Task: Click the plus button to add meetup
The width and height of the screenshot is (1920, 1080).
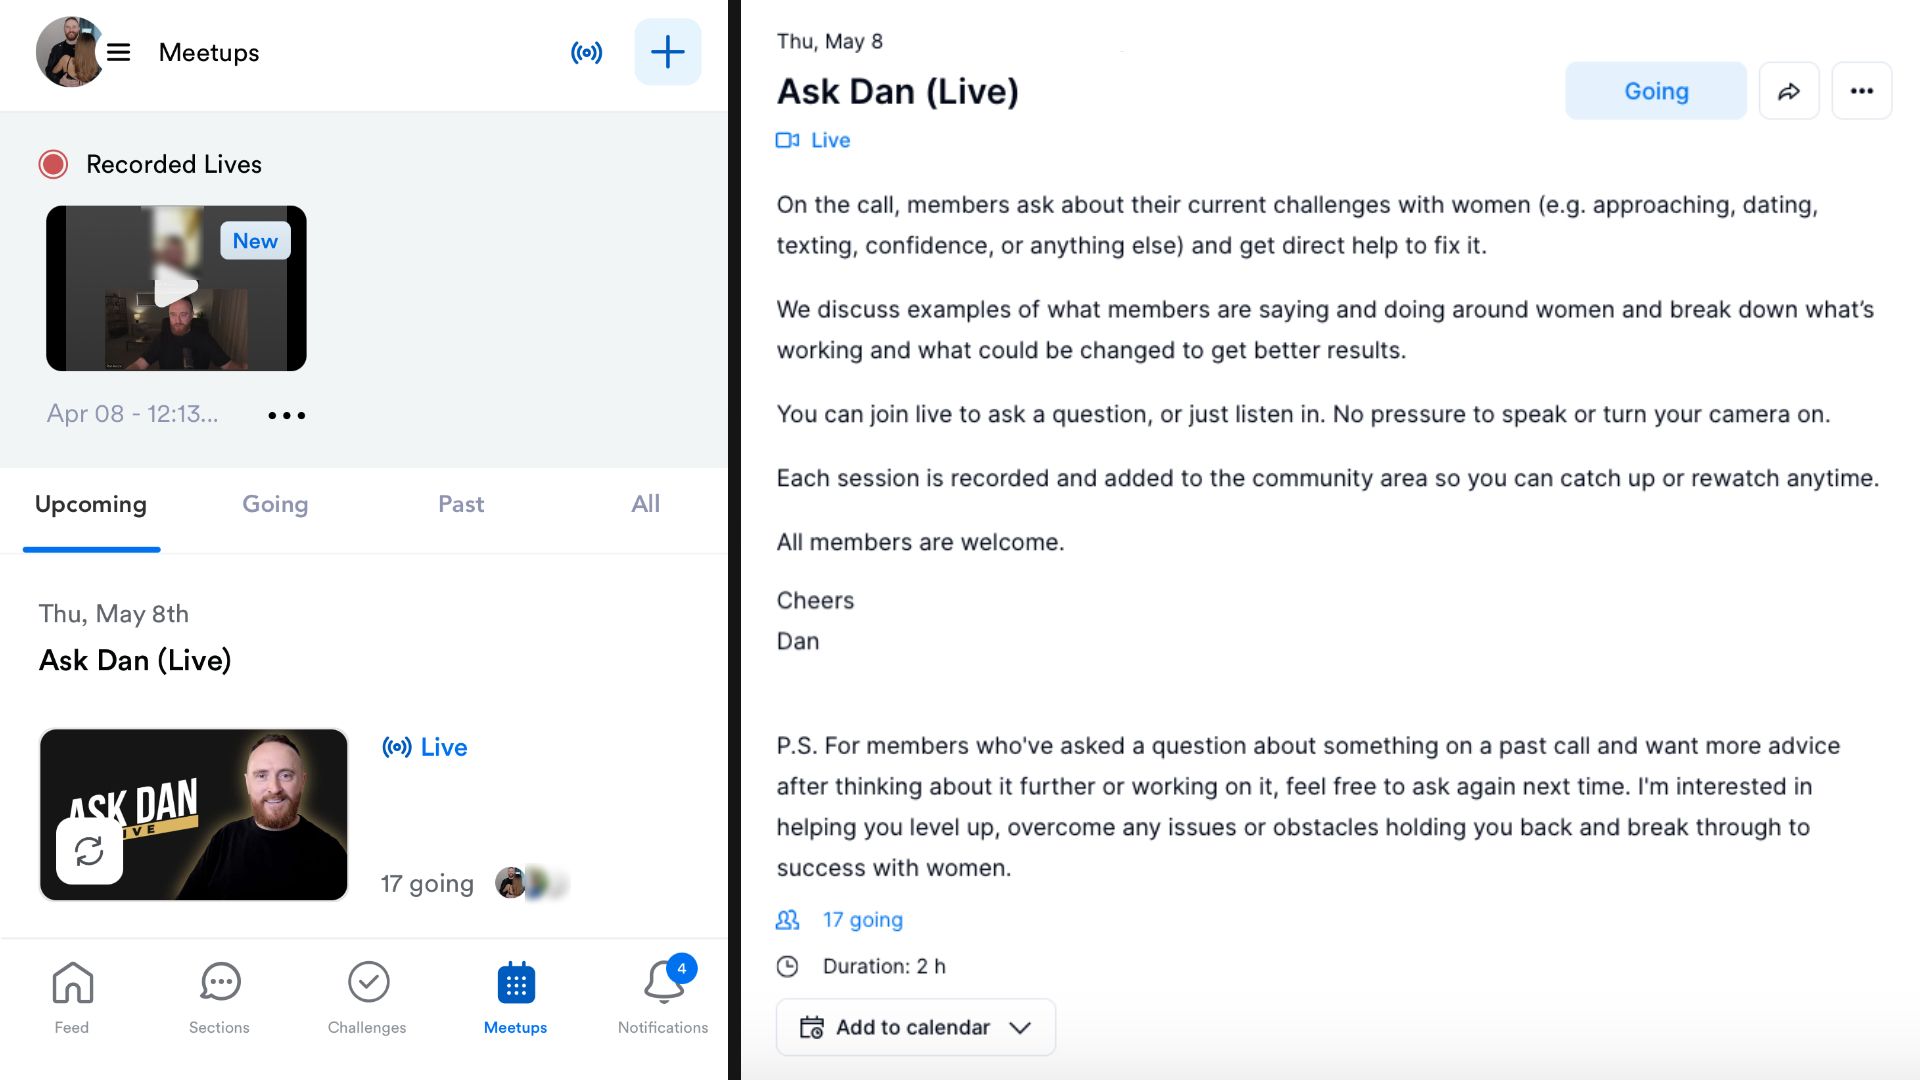Action: 667,52
